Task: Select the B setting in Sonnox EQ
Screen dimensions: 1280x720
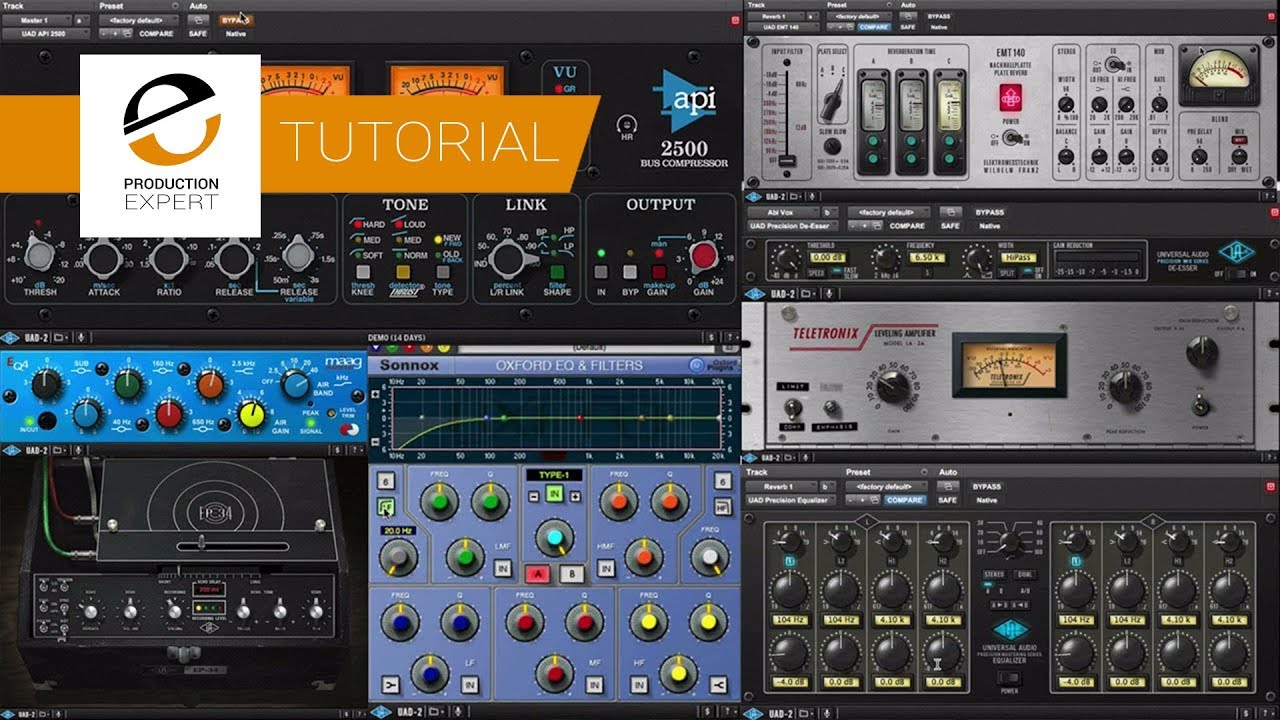Action: point(571,574)
